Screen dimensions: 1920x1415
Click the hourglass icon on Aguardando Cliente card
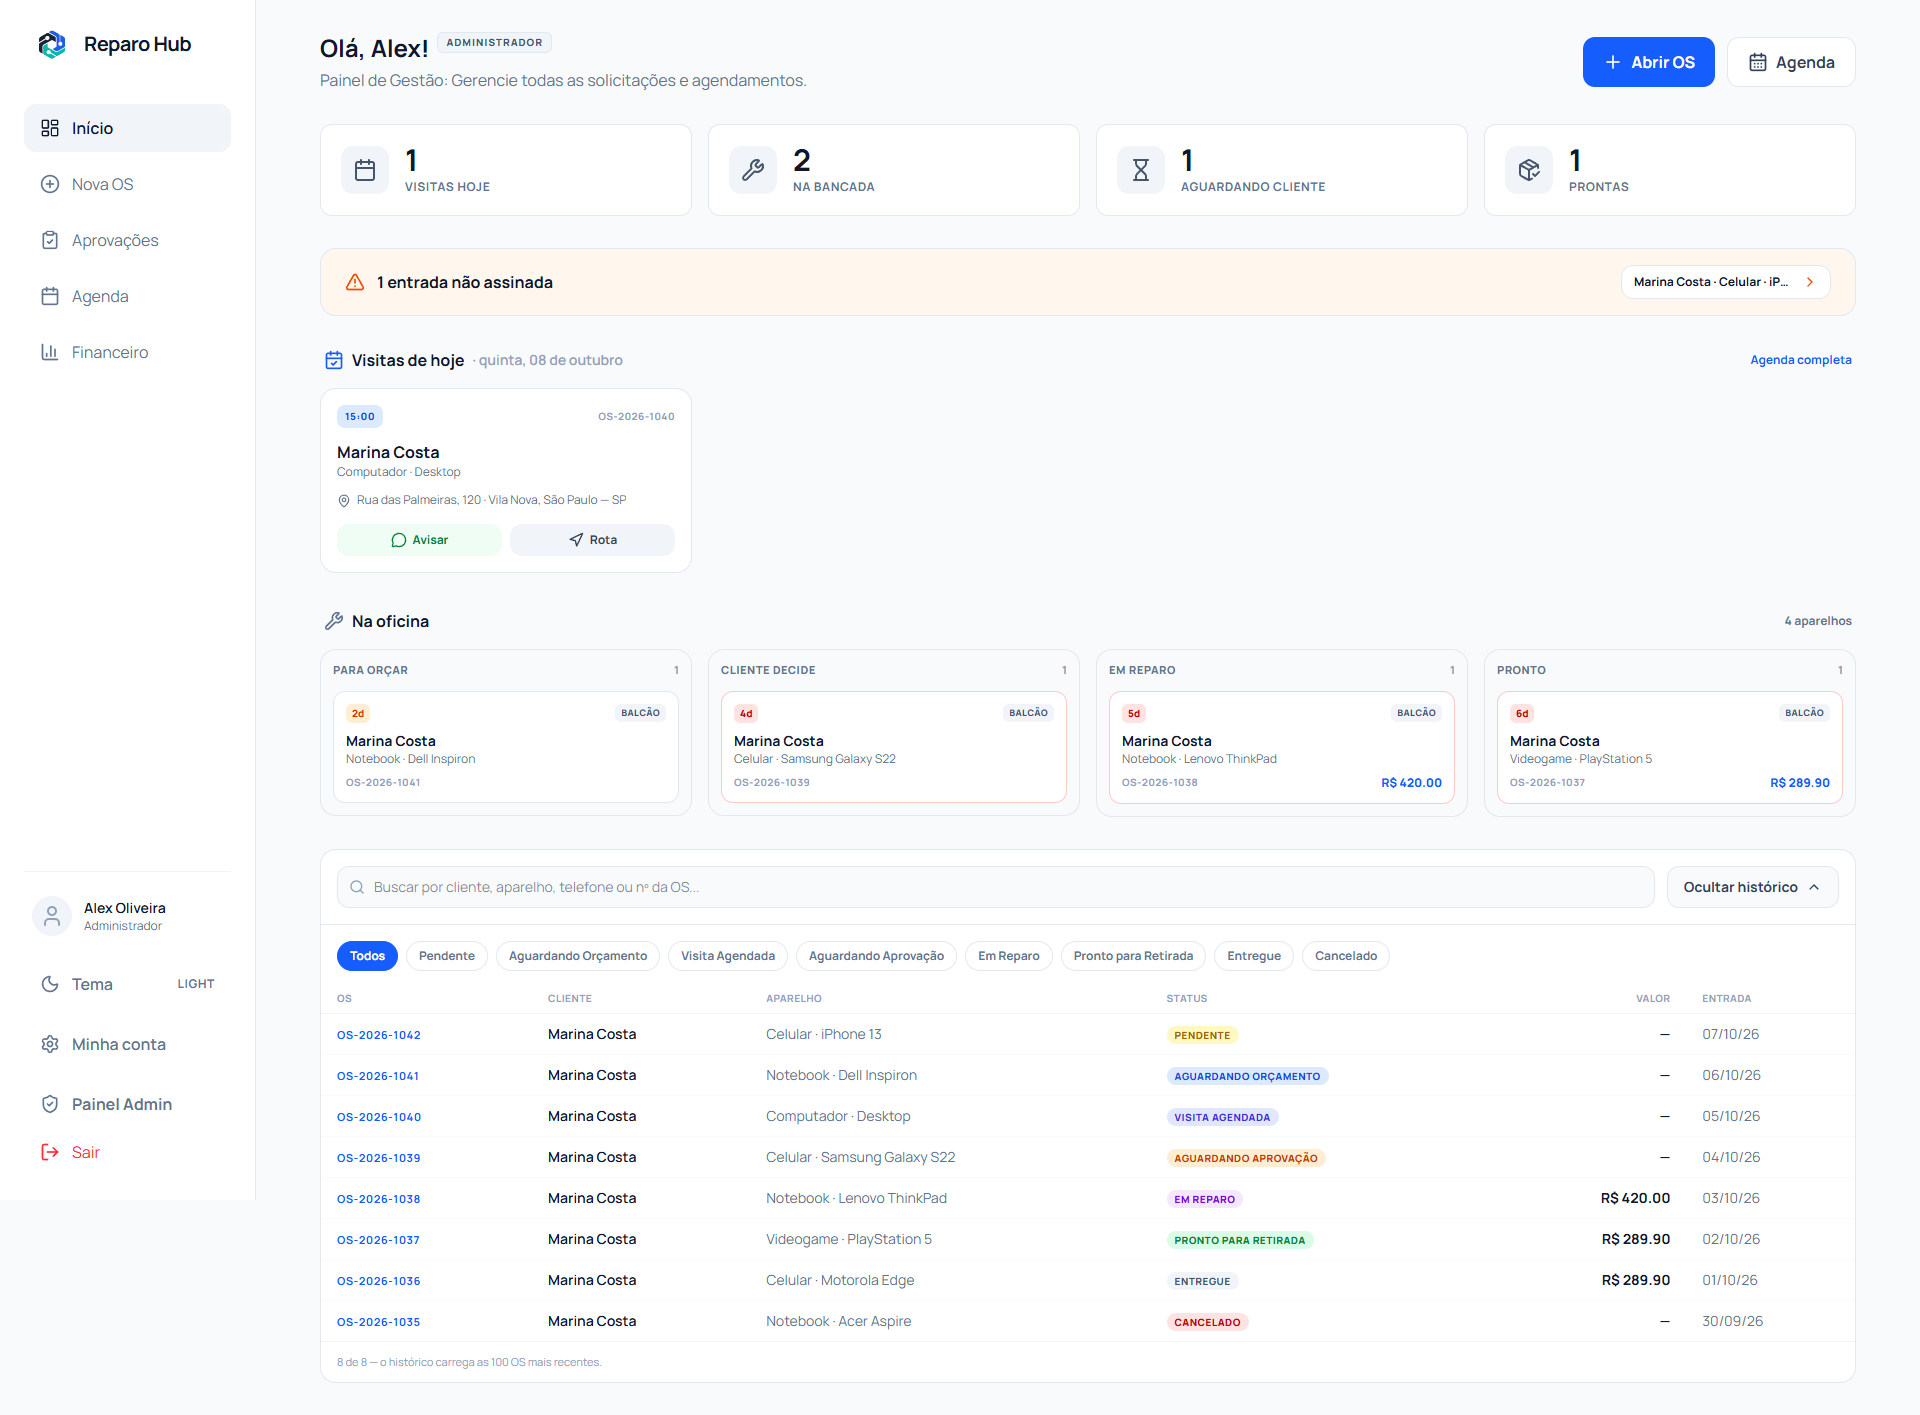point(1141,170)
